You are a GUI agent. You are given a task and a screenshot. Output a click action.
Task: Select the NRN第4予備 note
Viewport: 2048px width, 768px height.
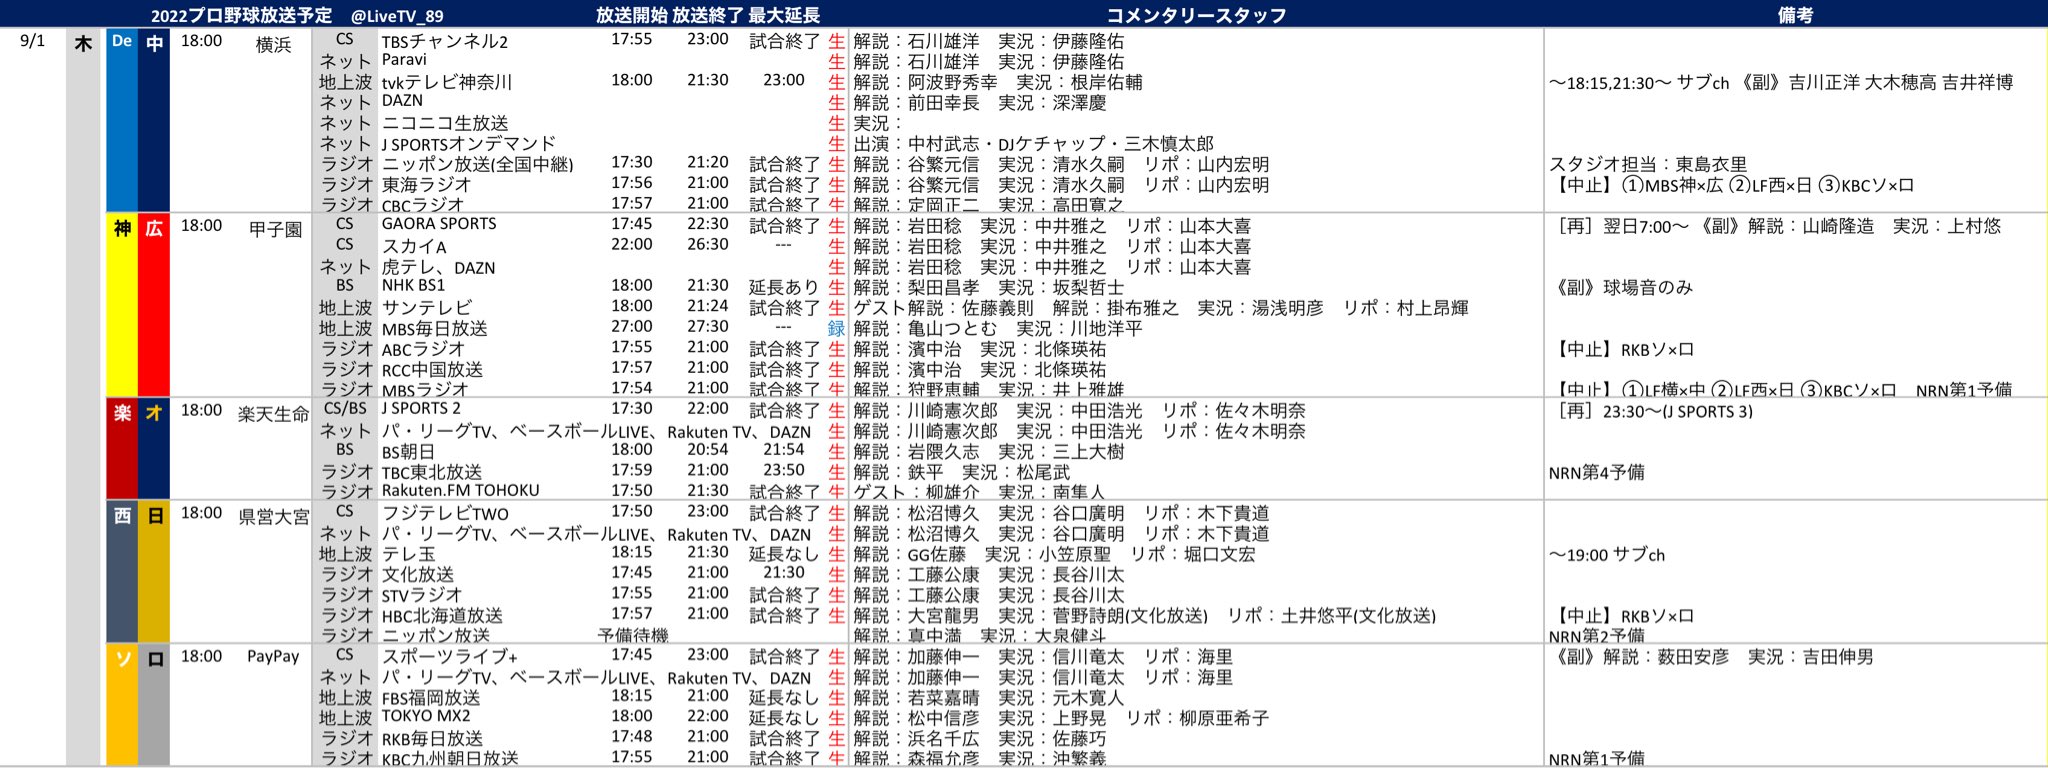point(1597,473)
